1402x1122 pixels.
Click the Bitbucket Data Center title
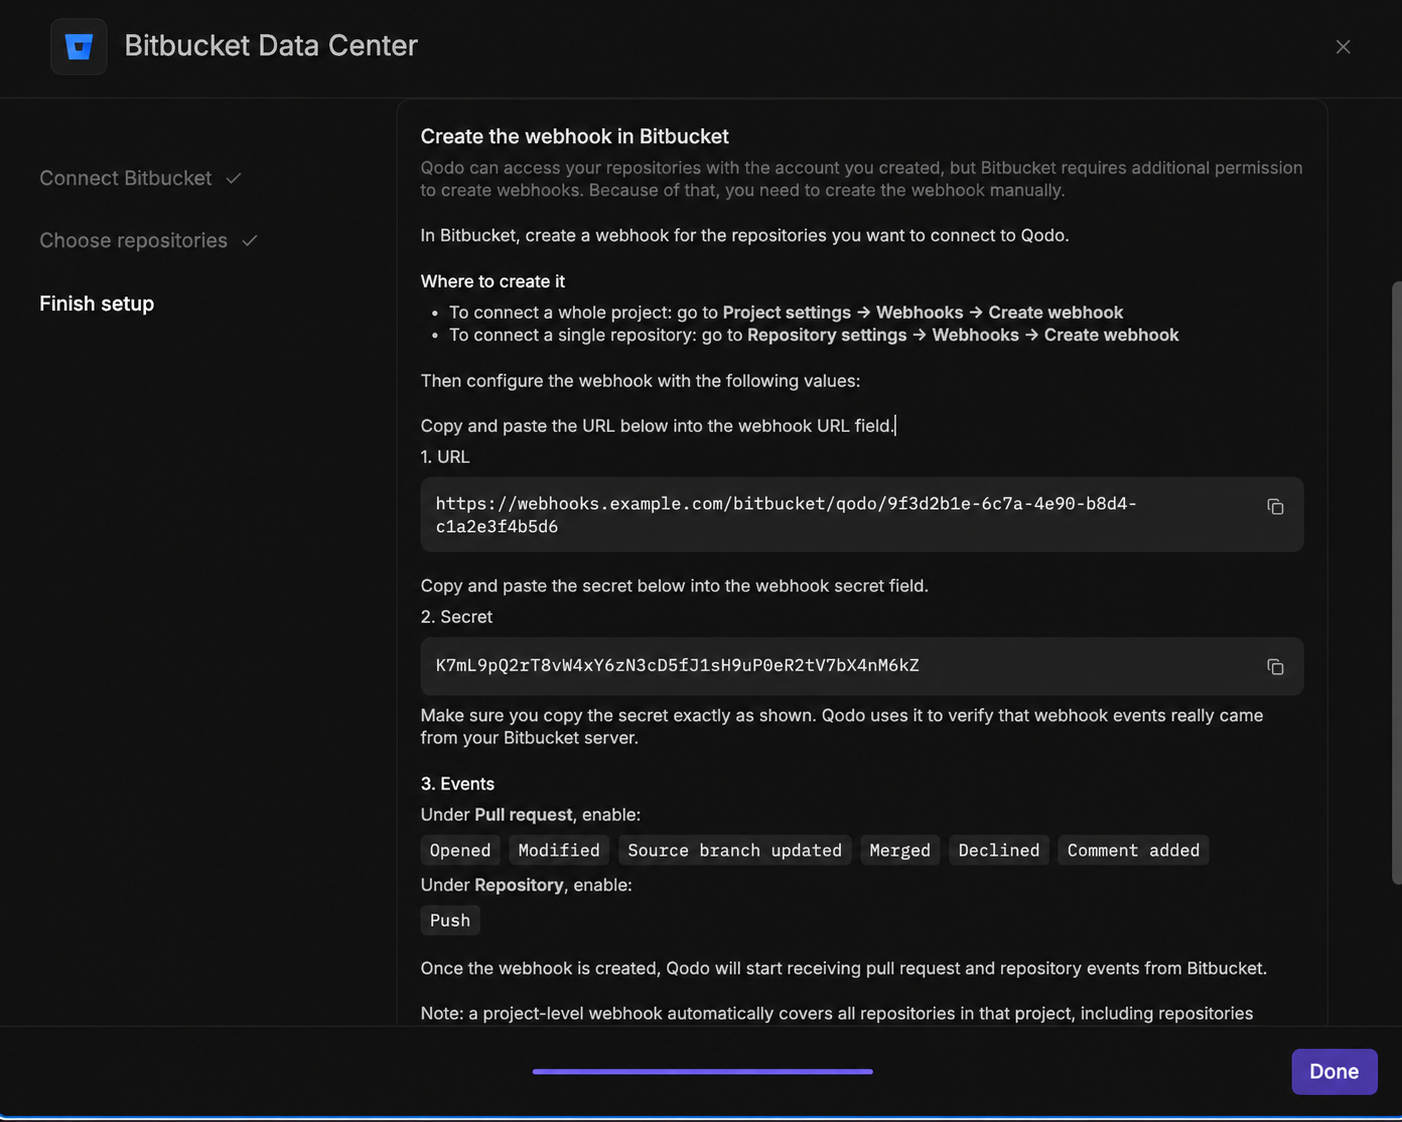pyautogui.click(x=271, y=46)
